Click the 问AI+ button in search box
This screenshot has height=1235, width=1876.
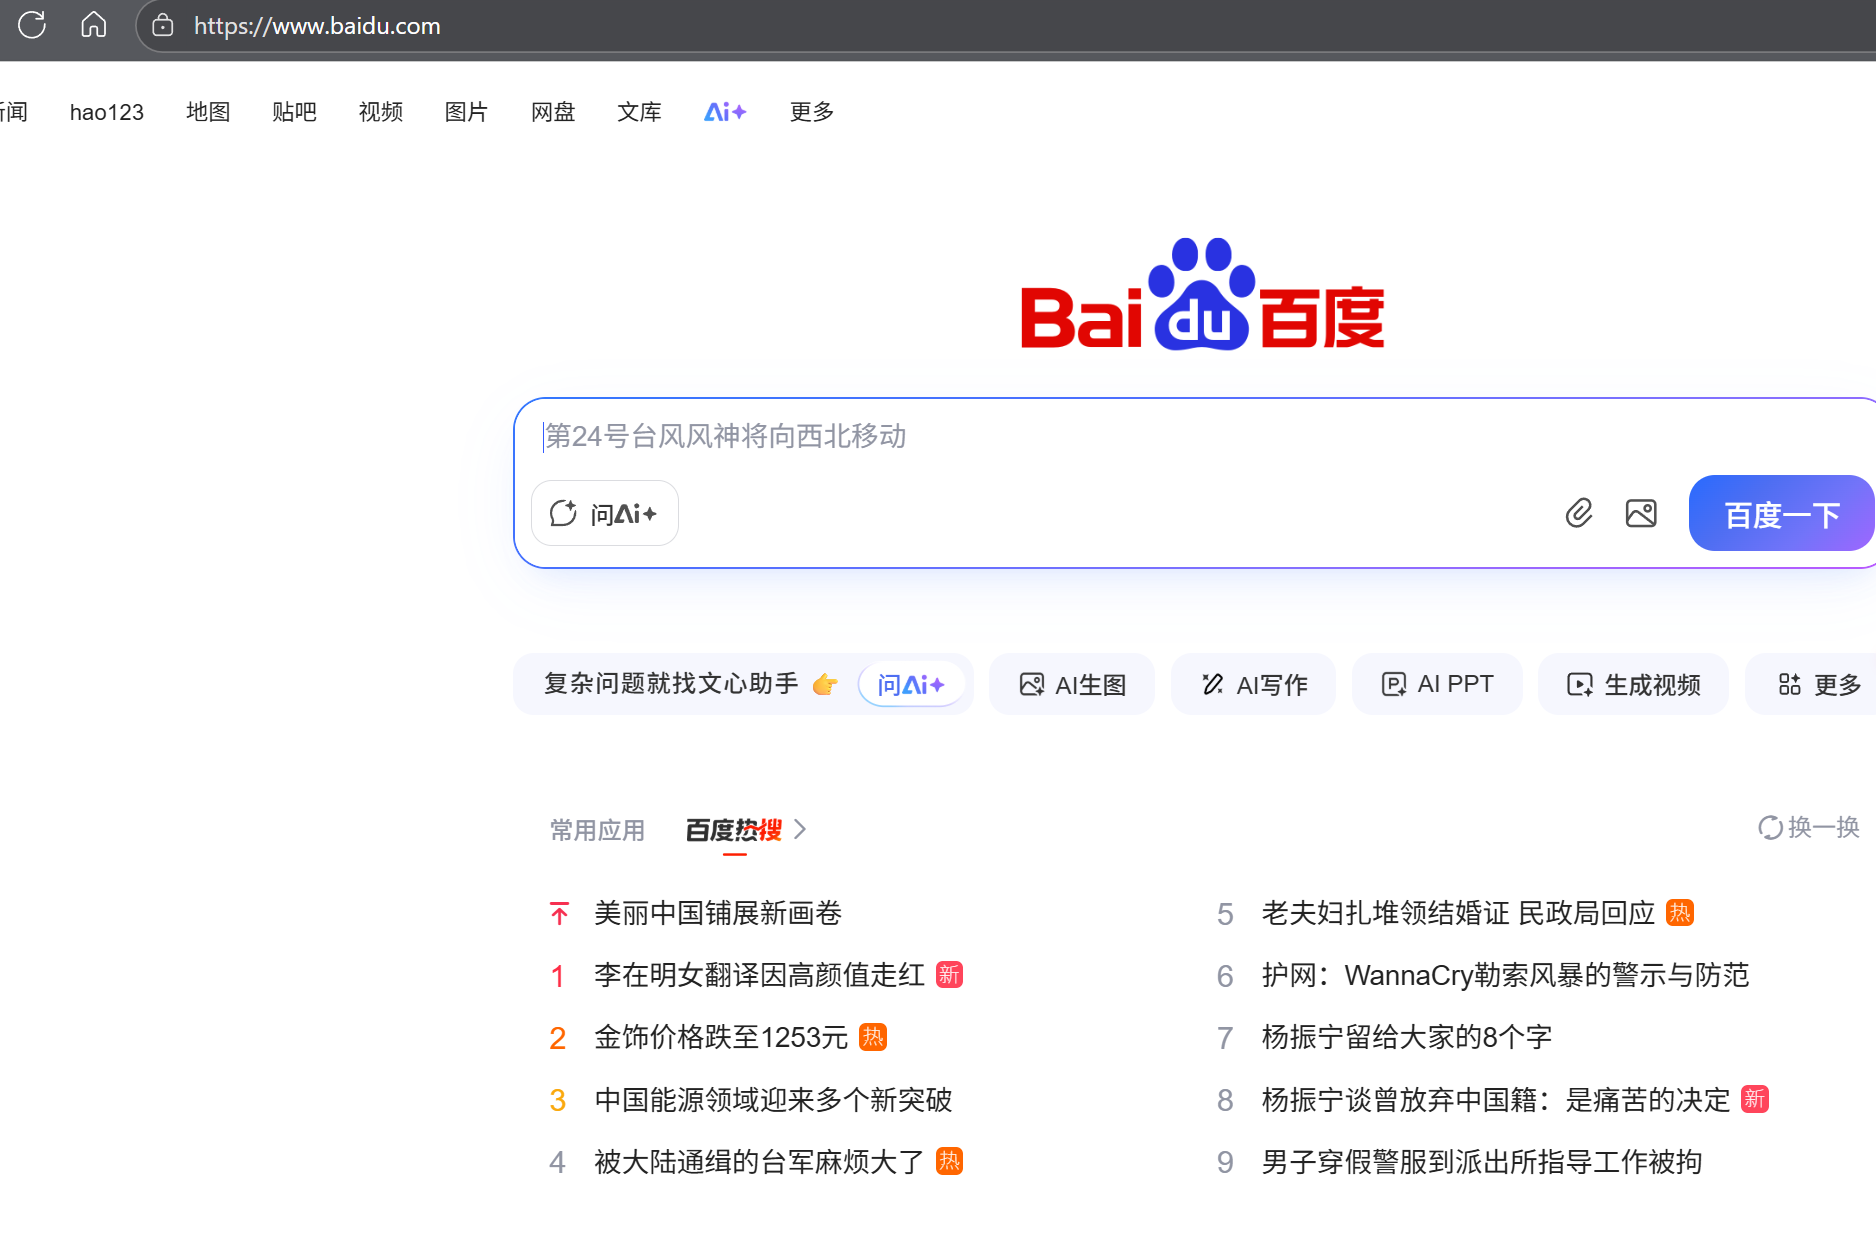tap(605, 513)
